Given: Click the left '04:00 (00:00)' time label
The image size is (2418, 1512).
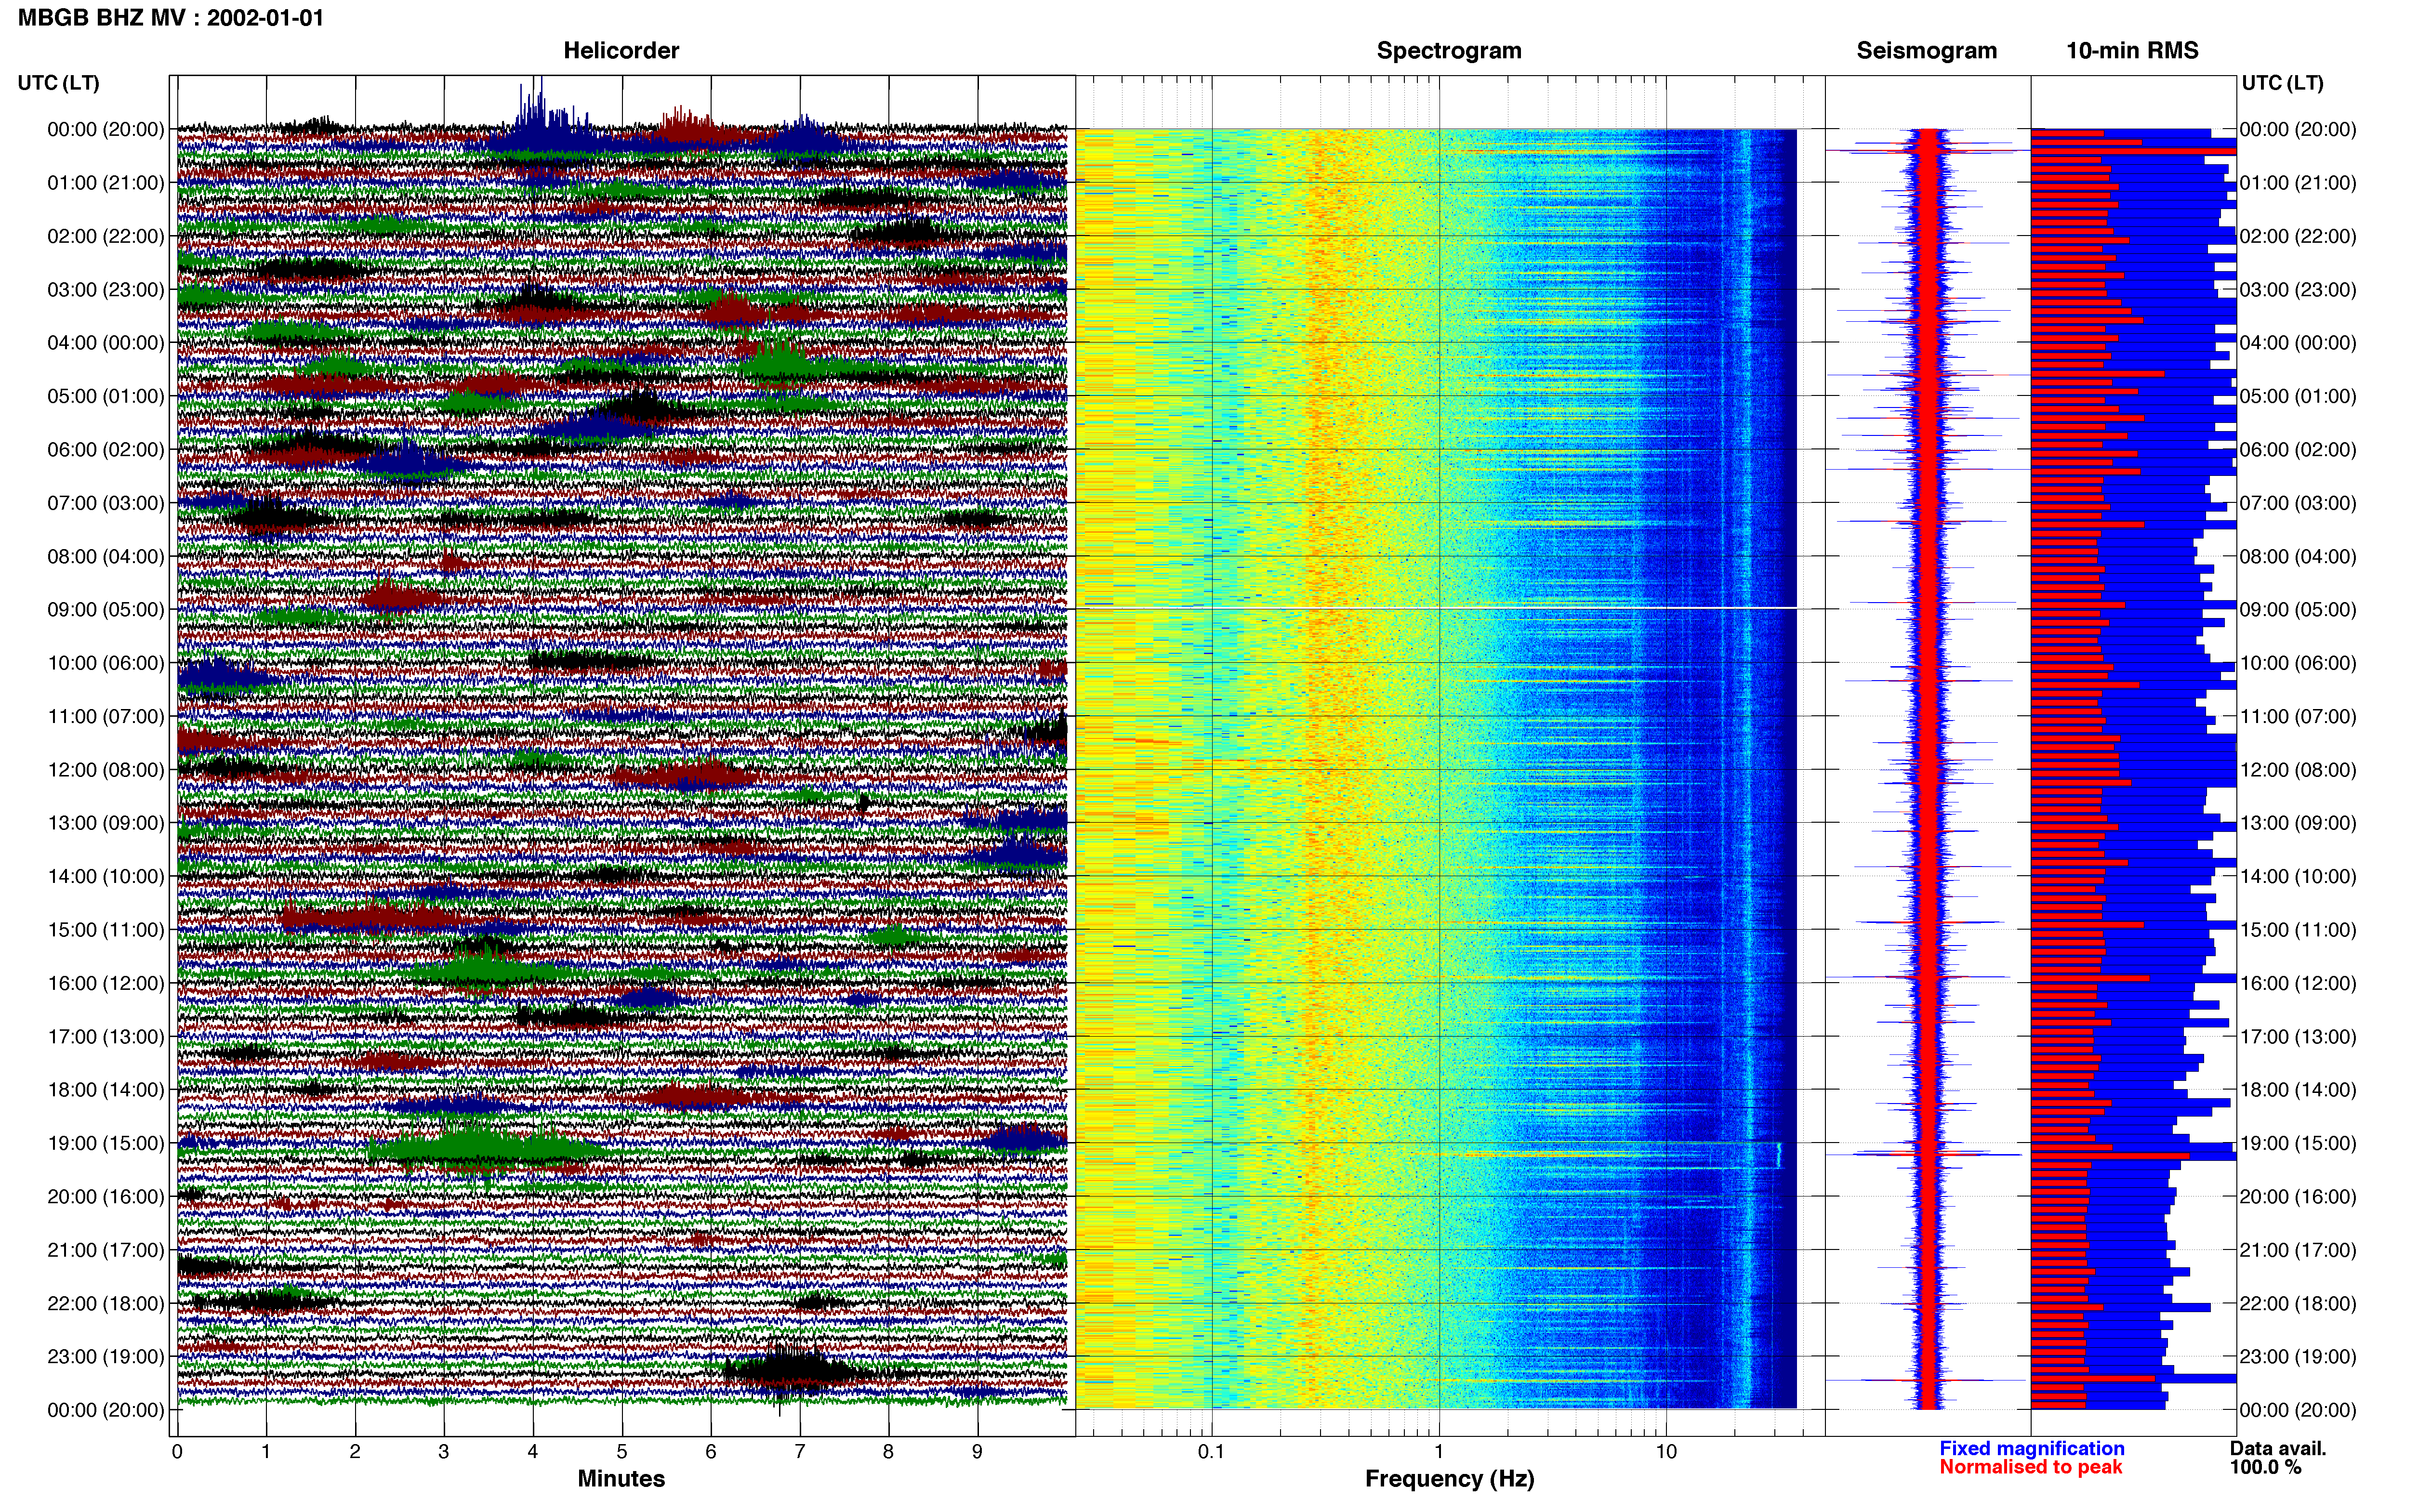Looking at the screenshot, I should pyautogui.click(x=105, y=343).
